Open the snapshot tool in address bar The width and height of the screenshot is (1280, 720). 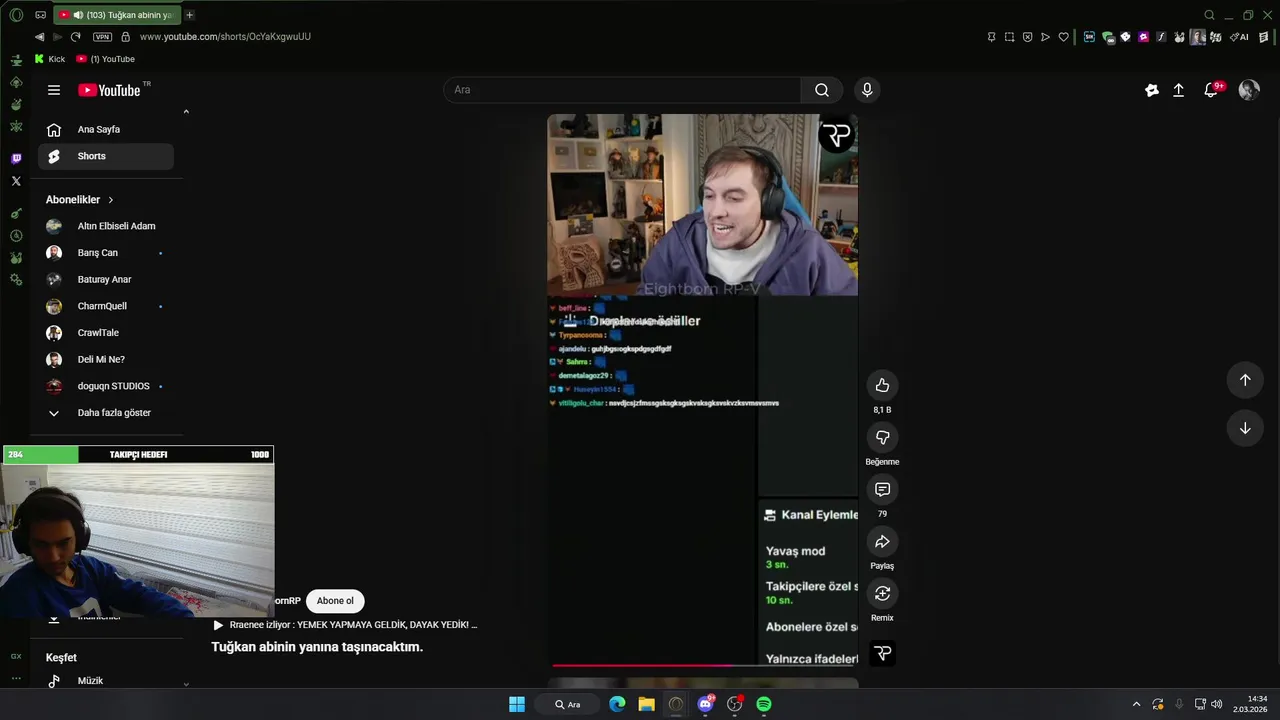click(1009, 37)
